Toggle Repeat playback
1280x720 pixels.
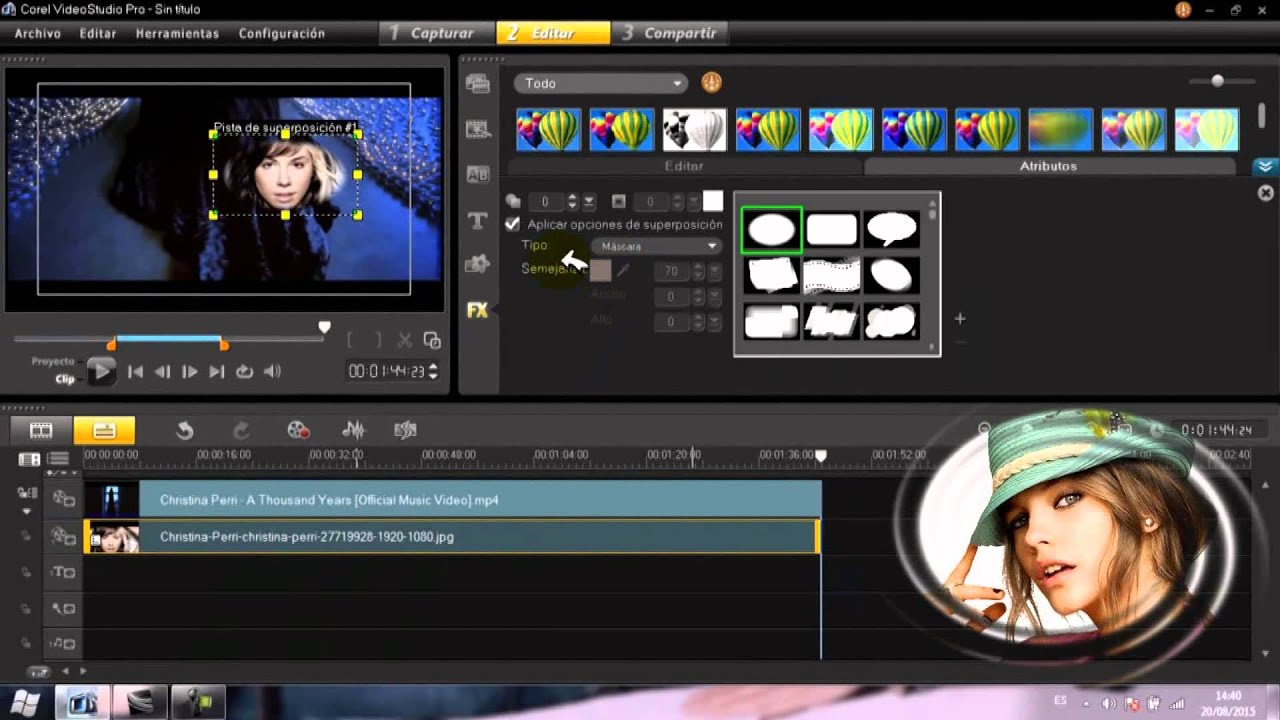click(244, 371)
